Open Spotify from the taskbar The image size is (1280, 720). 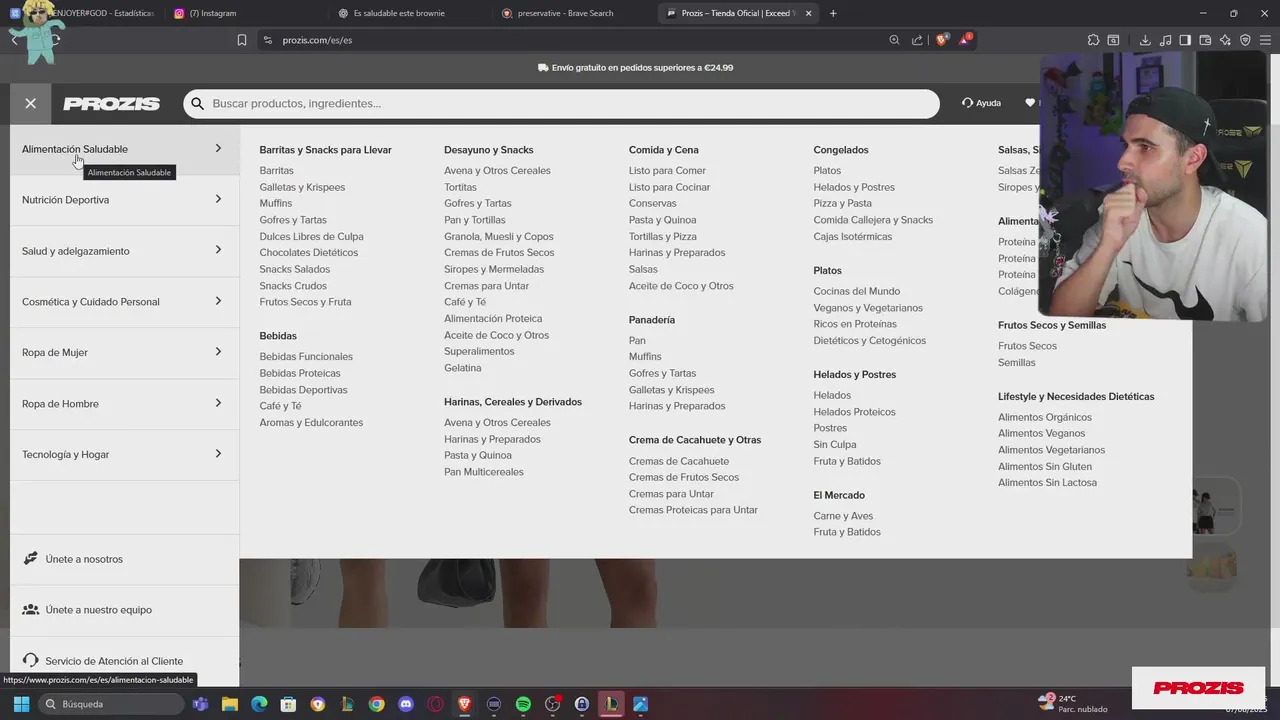click(x=523, y=704)
